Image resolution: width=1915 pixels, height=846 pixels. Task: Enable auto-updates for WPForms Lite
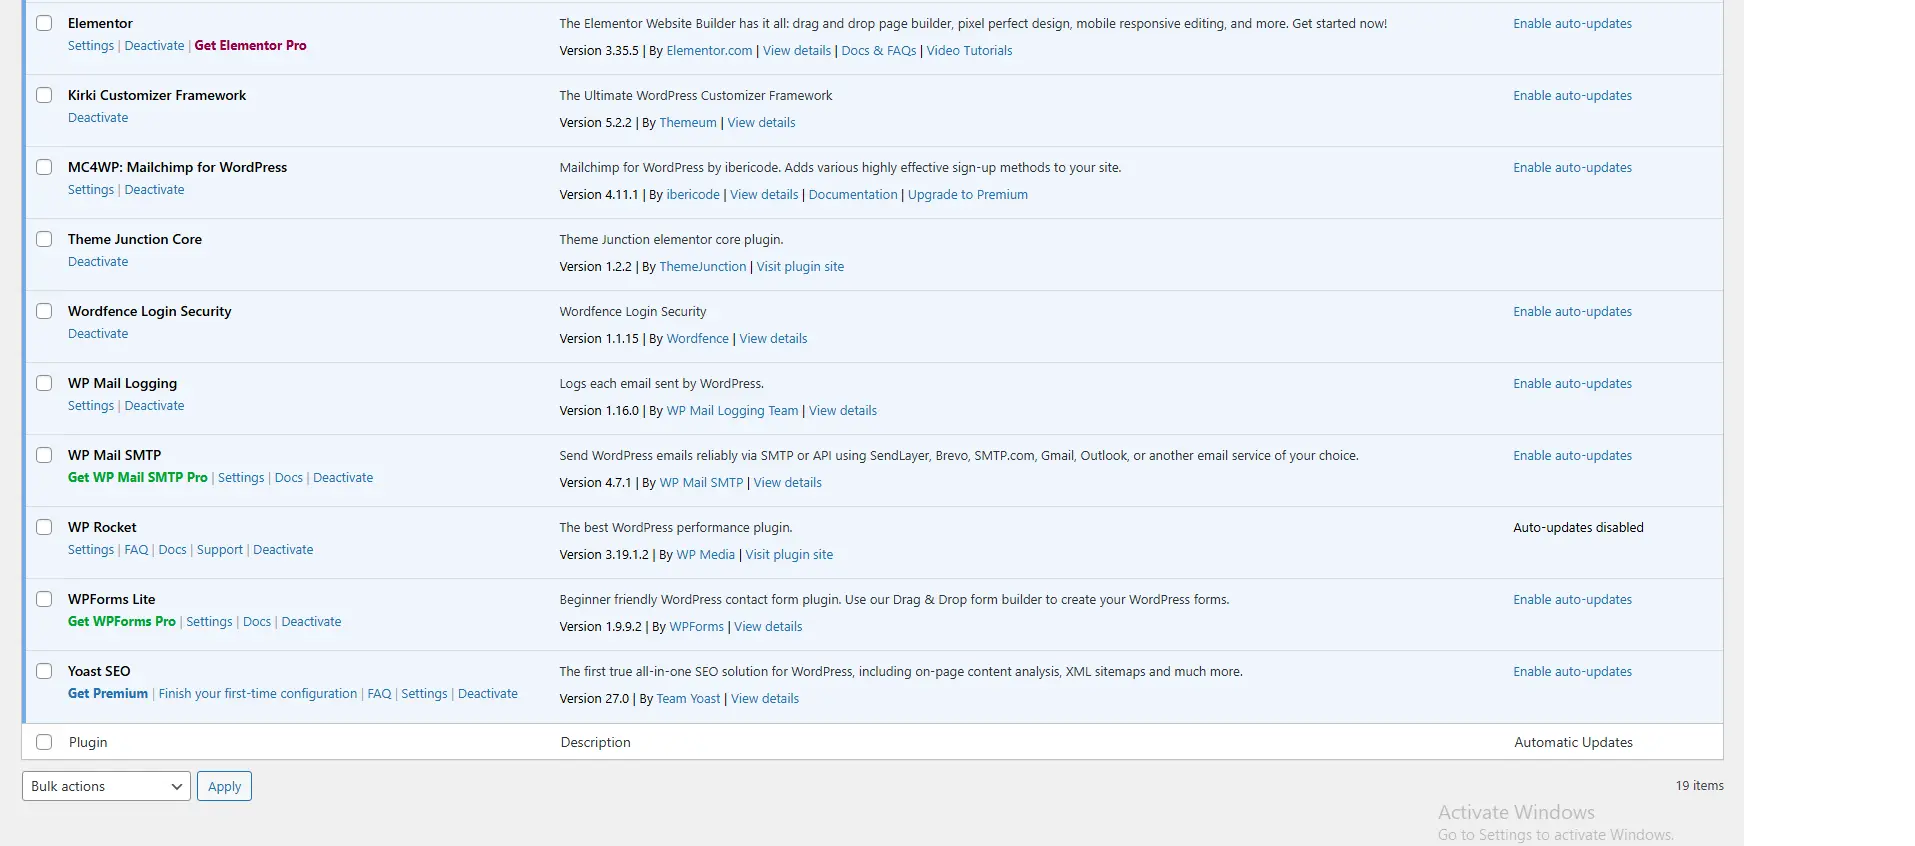click(x=1572, y=600)
